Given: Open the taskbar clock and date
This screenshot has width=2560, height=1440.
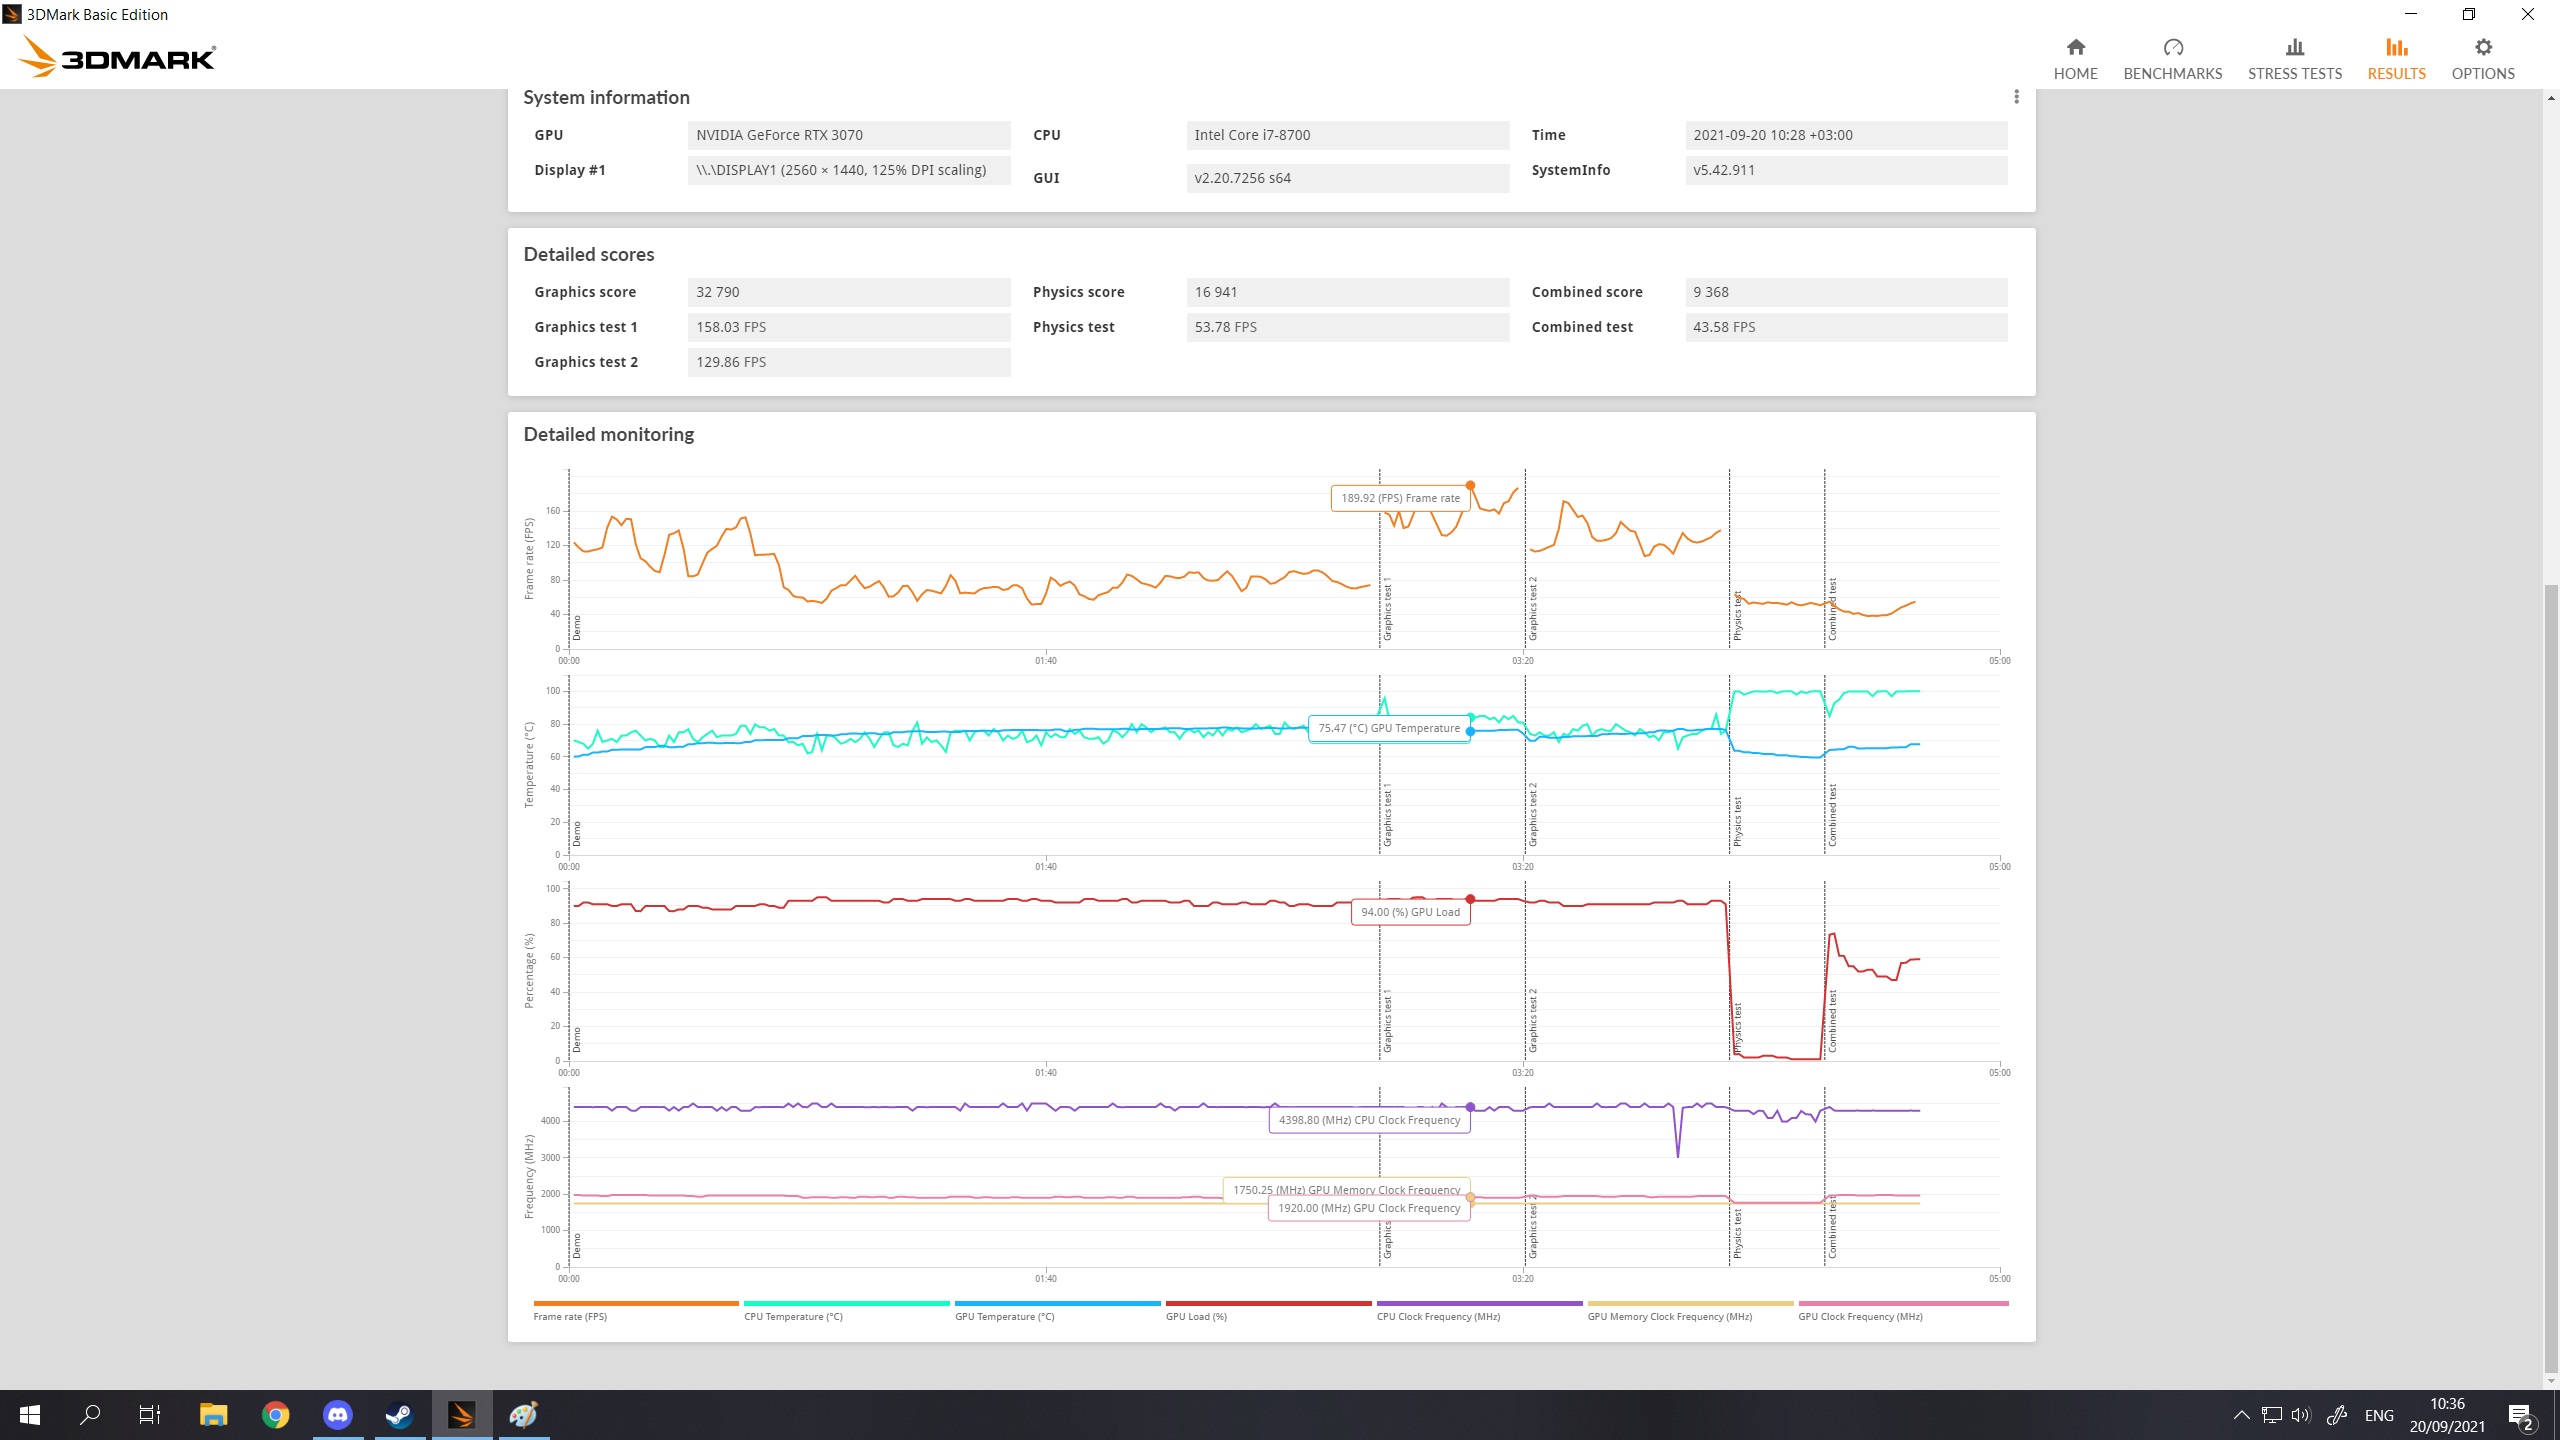Looking at the screenshot, I should pyautogui.click(x=2447, y=1415).
